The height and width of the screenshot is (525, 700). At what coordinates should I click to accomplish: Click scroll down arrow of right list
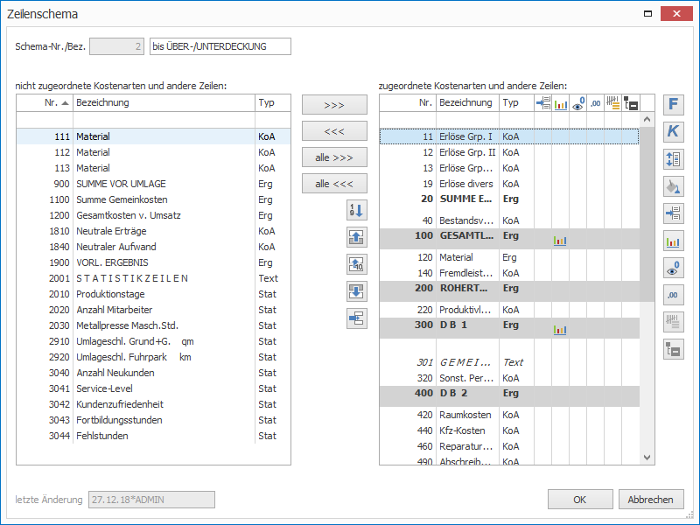tap(647, 457)
